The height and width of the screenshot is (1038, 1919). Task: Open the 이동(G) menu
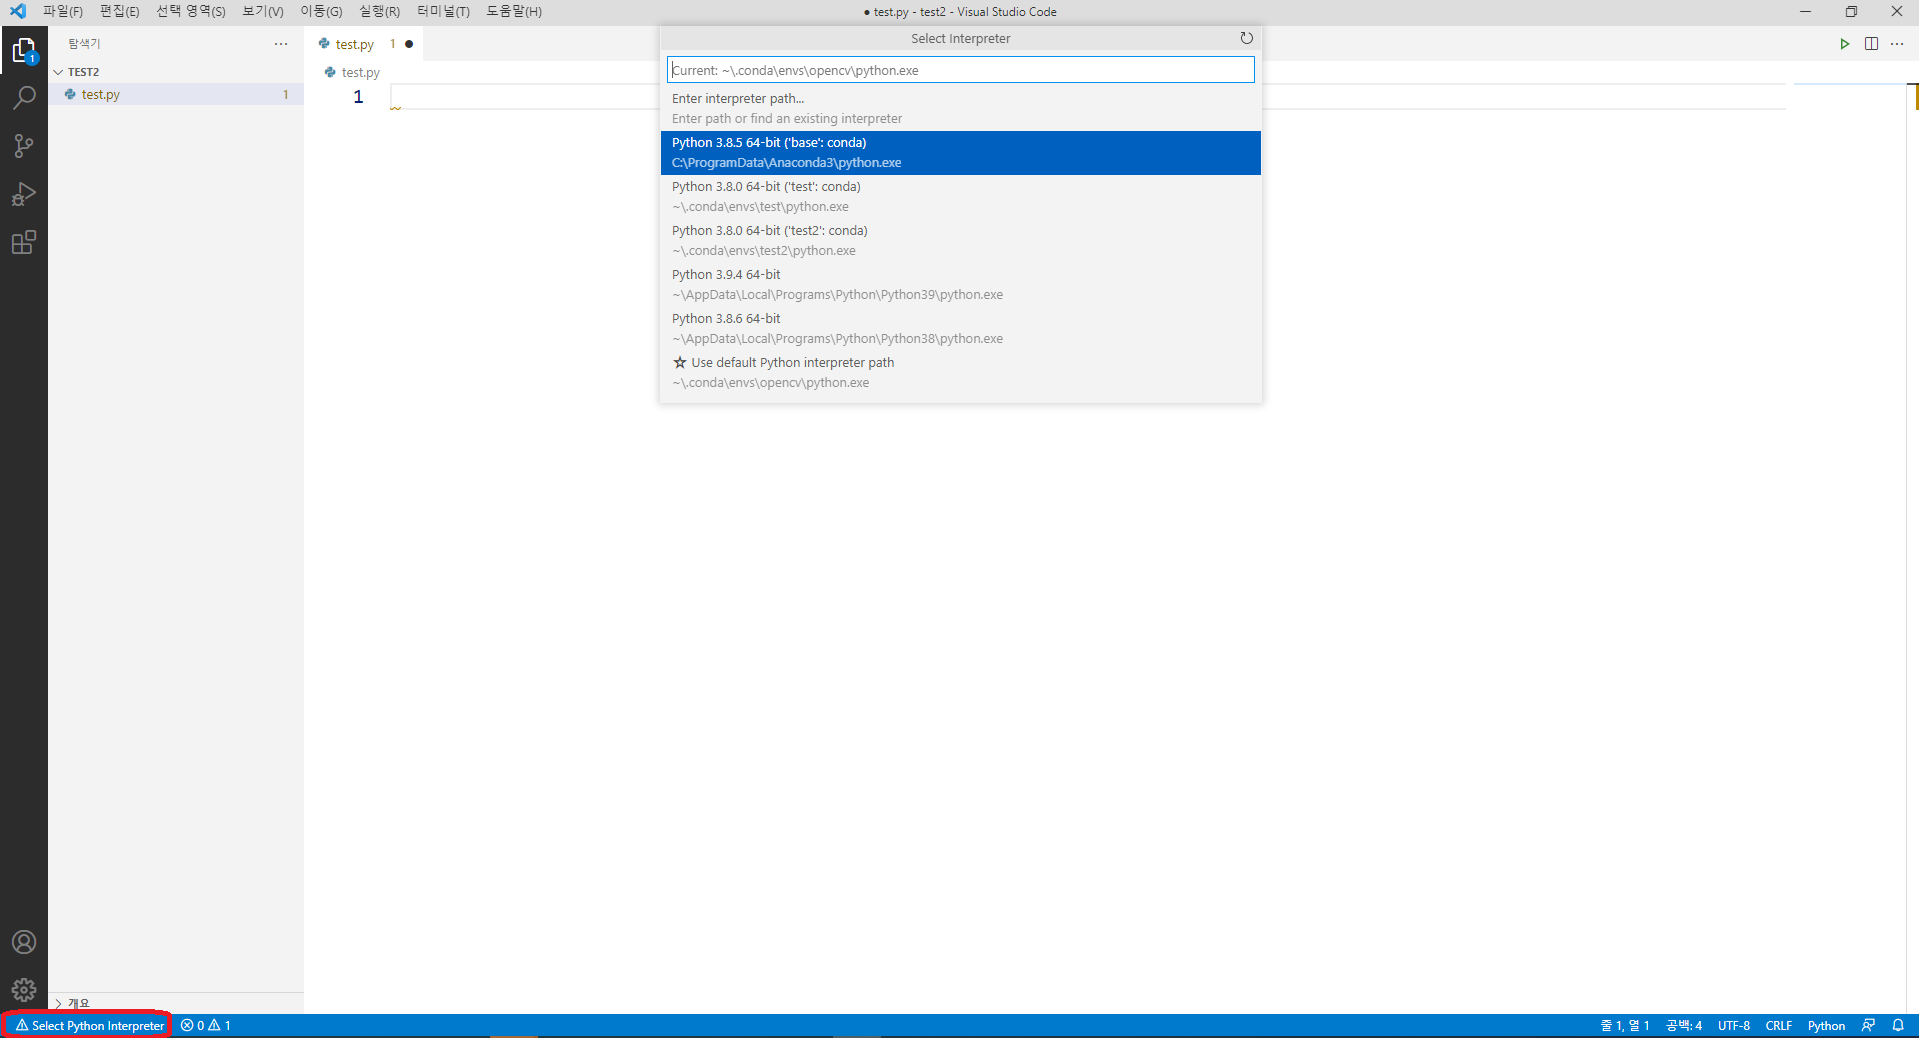[321, 11]
